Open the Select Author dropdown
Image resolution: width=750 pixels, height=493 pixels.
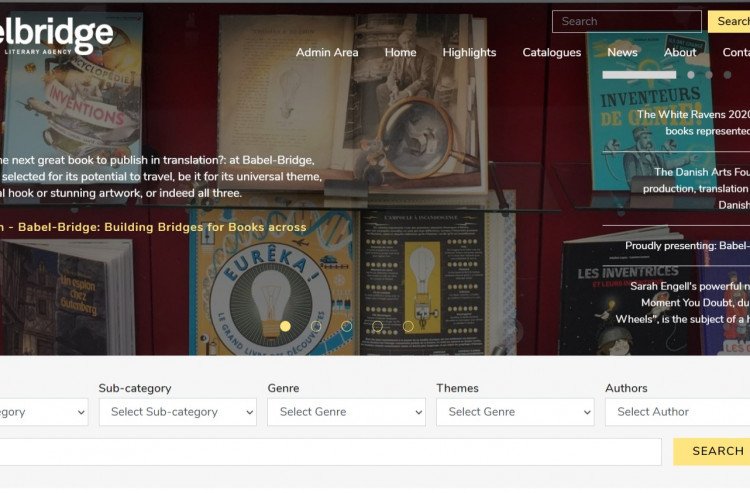[x=677, y=412]
